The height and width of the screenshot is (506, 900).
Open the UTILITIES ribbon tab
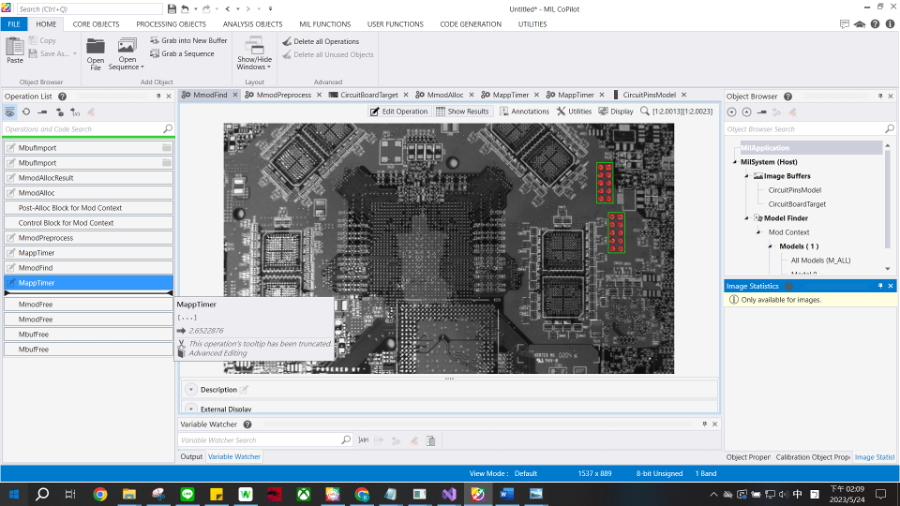[533, 24]
